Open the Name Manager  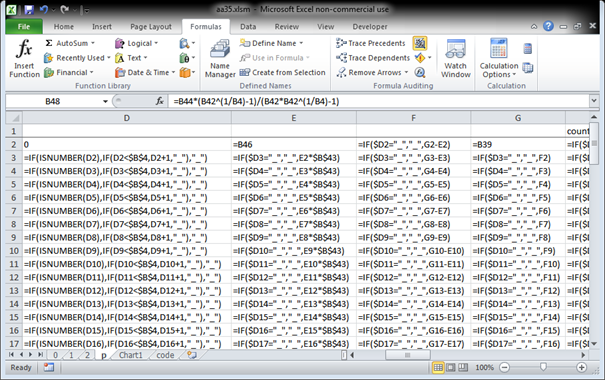[220, 58]
